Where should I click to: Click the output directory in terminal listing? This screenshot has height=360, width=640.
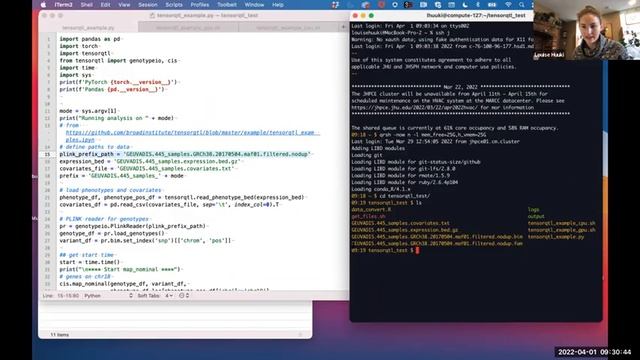coord(536,216)
